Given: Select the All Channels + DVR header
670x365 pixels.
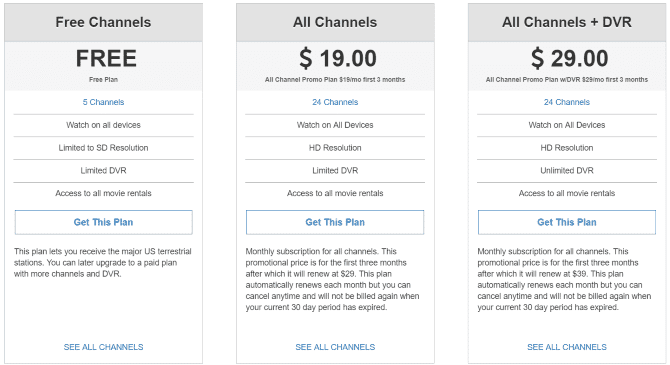Looking at the screenshot, I should 567,22.
